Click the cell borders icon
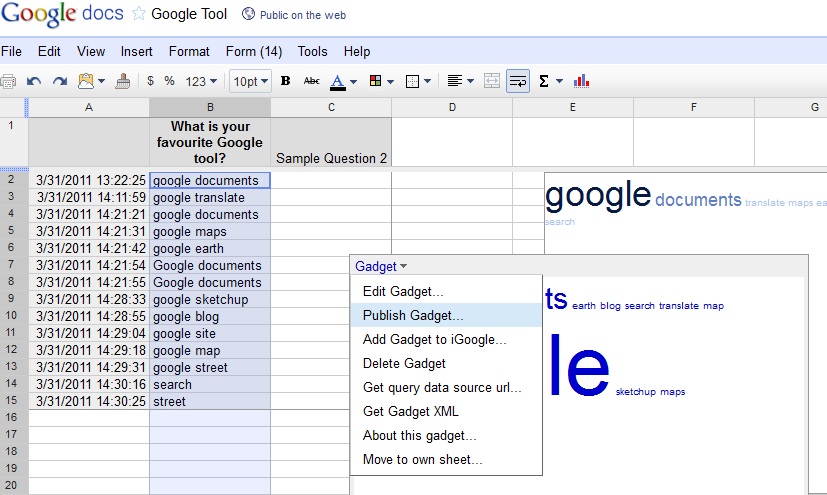Viewport: 827px width, 495px height. 412,81
